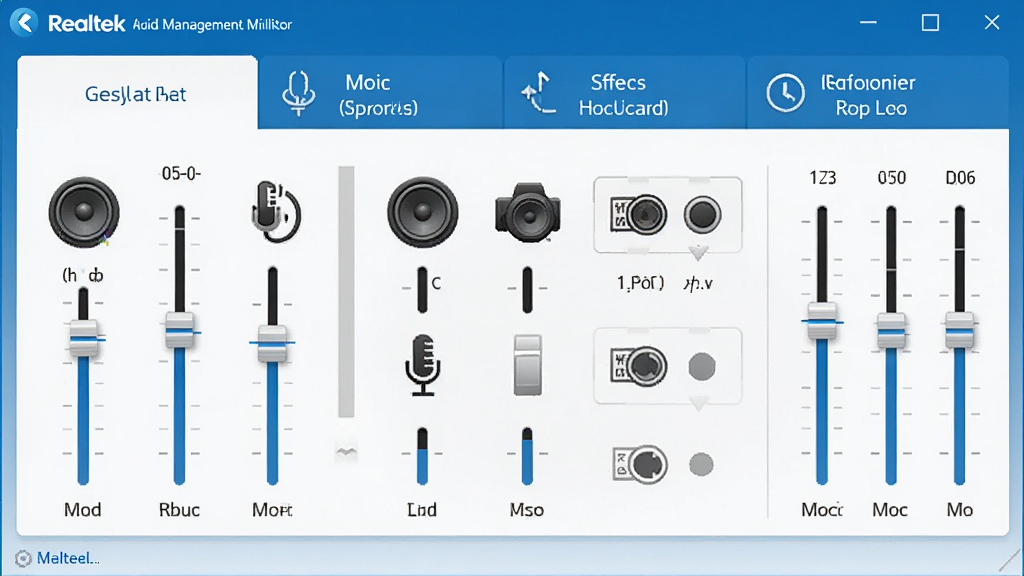Screen dimensions: 1024x576
Task: Click the microphone icon in Moic tab
Action: pos(298,93)
